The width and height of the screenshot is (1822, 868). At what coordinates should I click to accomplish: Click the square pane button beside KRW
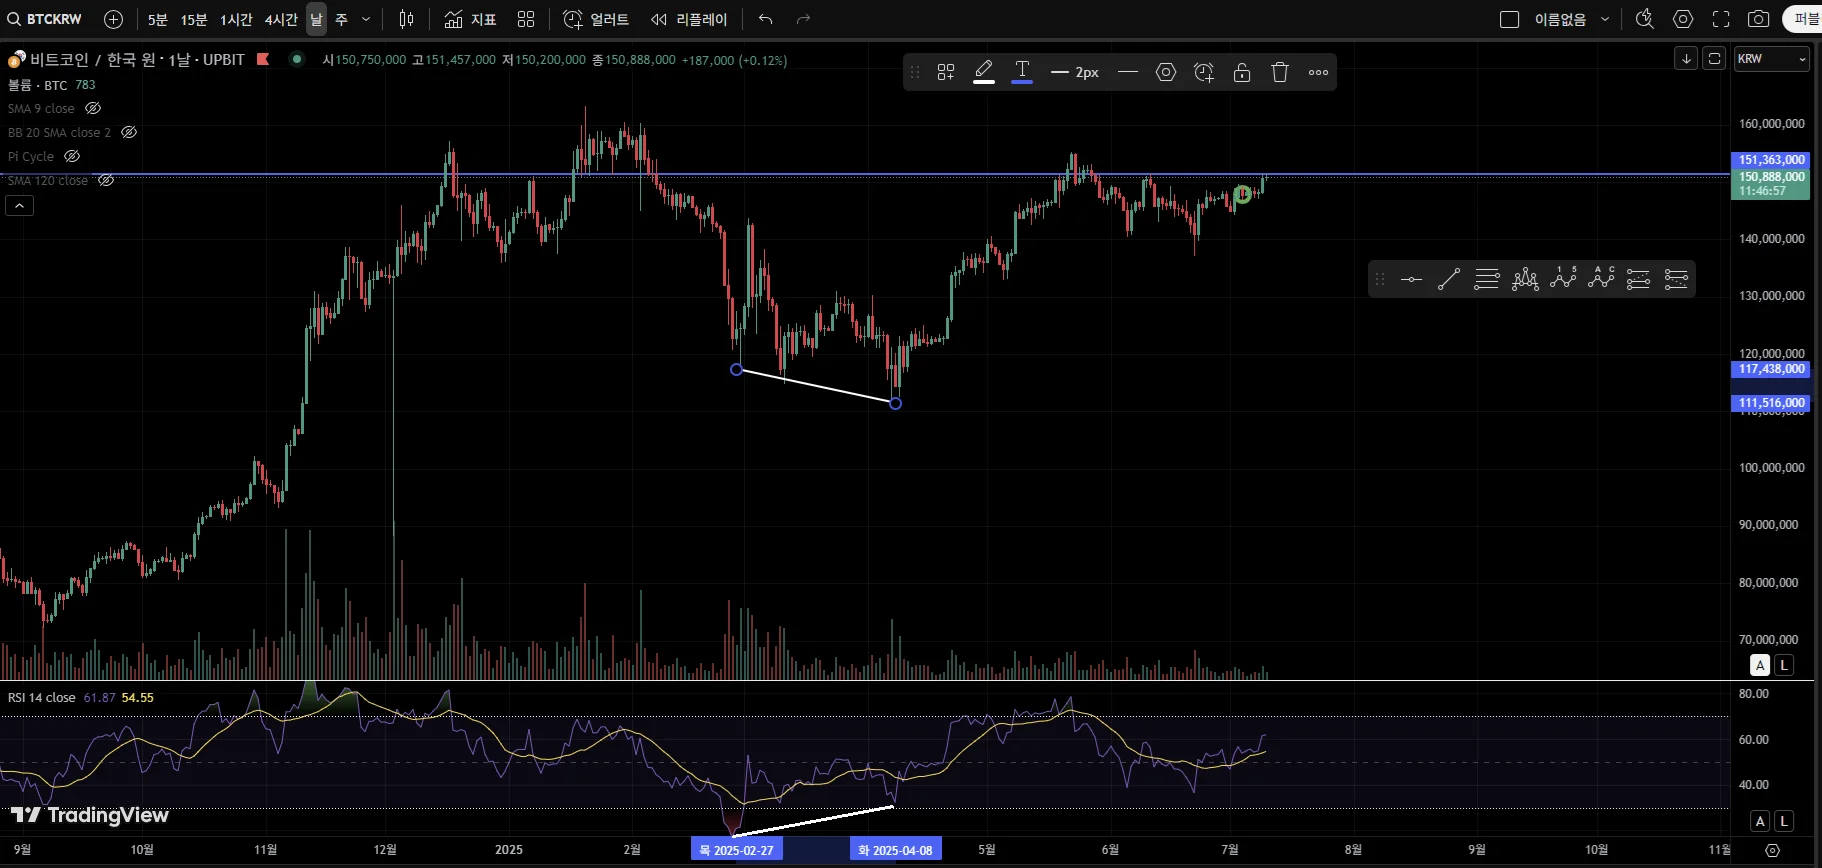pyautogui.click(x=1714, y=59)
